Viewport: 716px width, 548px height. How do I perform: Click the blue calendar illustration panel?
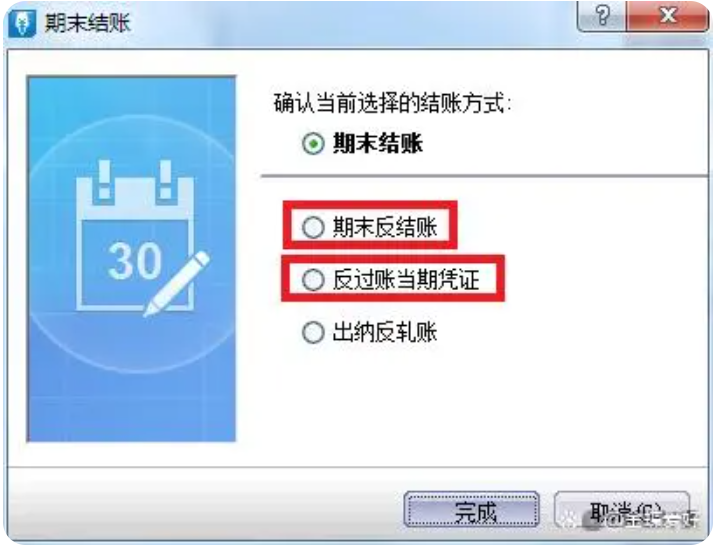tap(132, 259)
